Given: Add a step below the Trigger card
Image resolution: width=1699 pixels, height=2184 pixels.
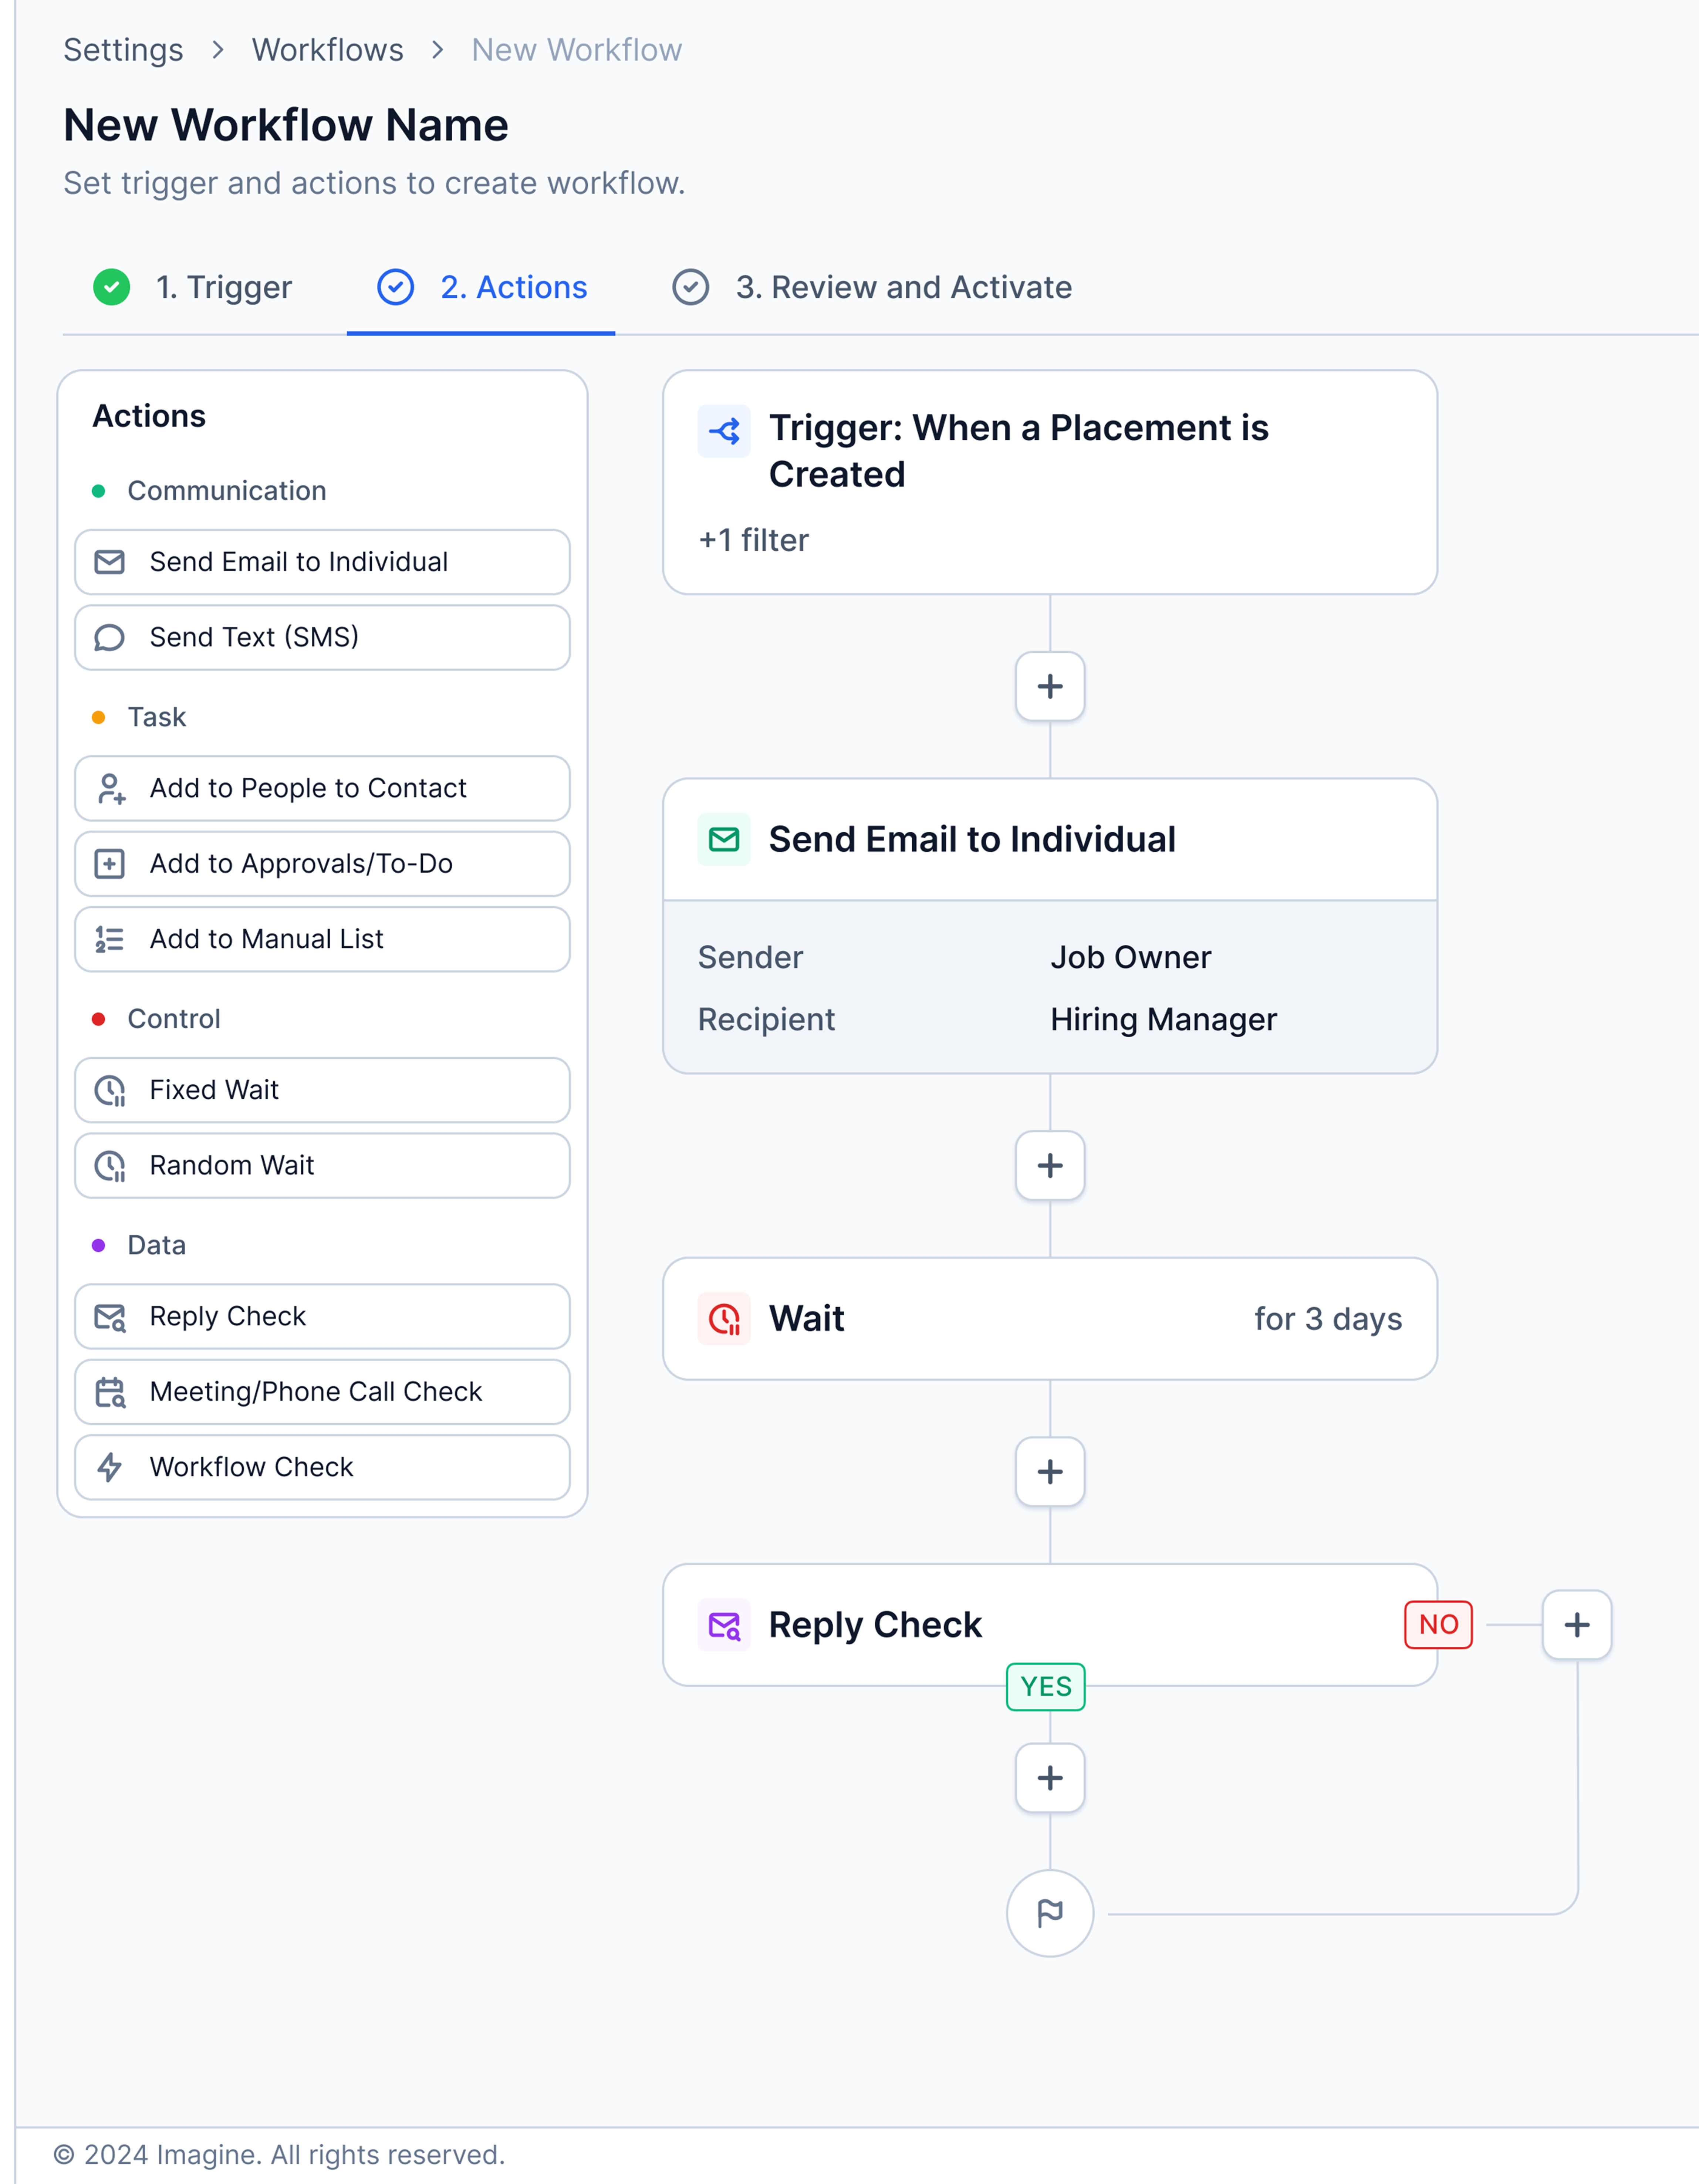Looking at the screenshot, I should (1050, 686).
